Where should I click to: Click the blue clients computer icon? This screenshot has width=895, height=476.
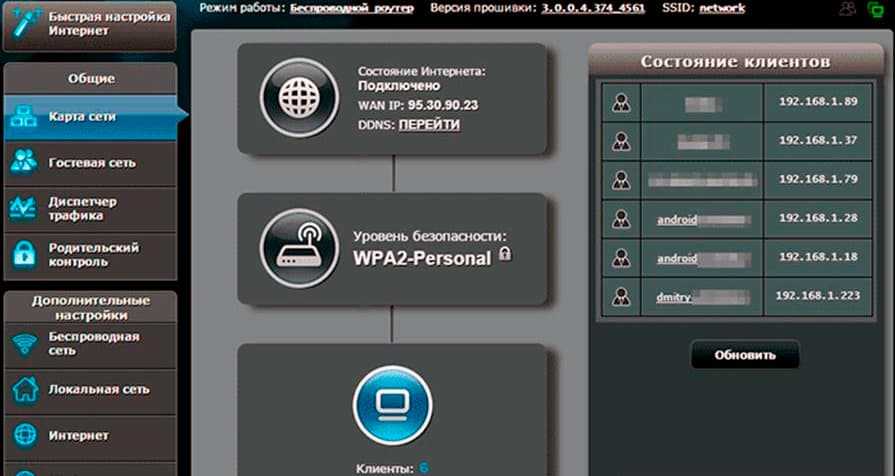[x=393, y=405]
